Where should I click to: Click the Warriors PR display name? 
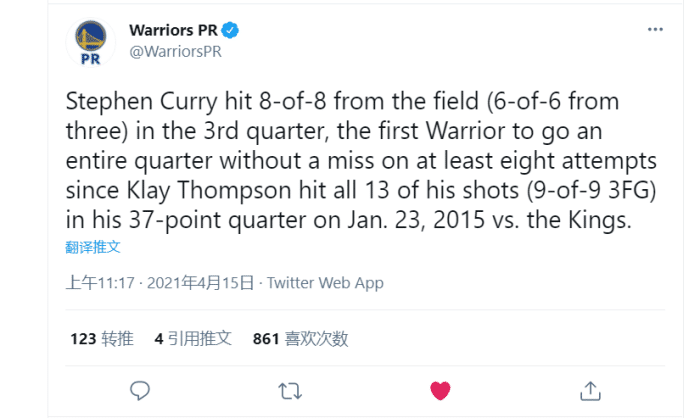(x=174, y=29)
